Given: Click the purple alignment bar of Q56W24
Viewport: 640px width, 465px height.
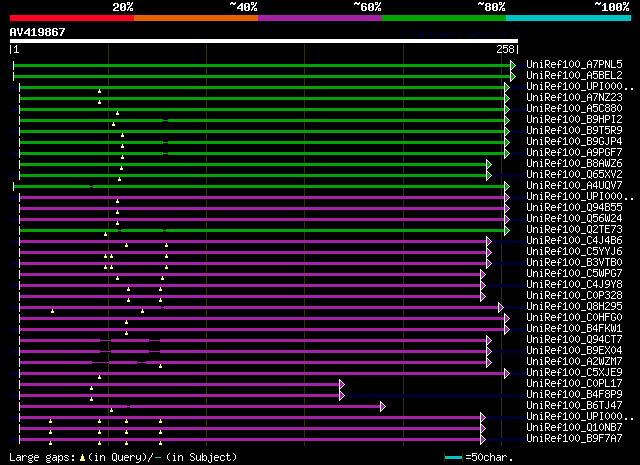Looking at the screenshot, I should pos(262,220).
